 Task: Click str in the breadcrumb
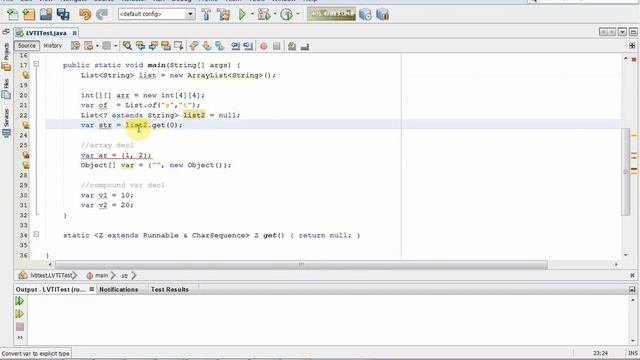(x=124, y=276)
